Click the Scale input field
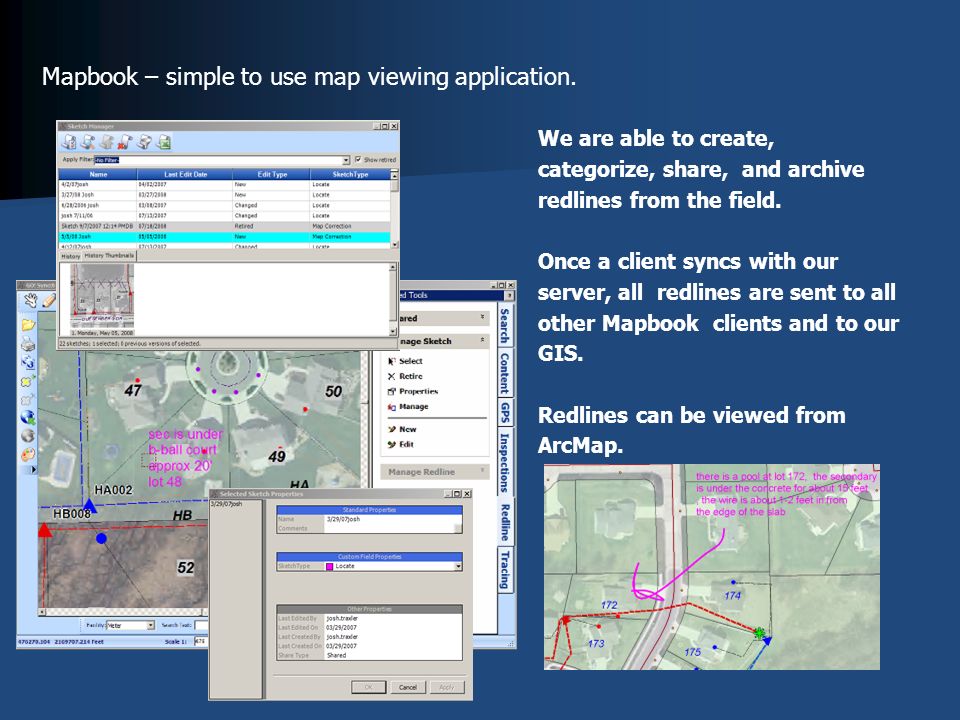Screen dimensions: 960x720 tap(201, 641)
